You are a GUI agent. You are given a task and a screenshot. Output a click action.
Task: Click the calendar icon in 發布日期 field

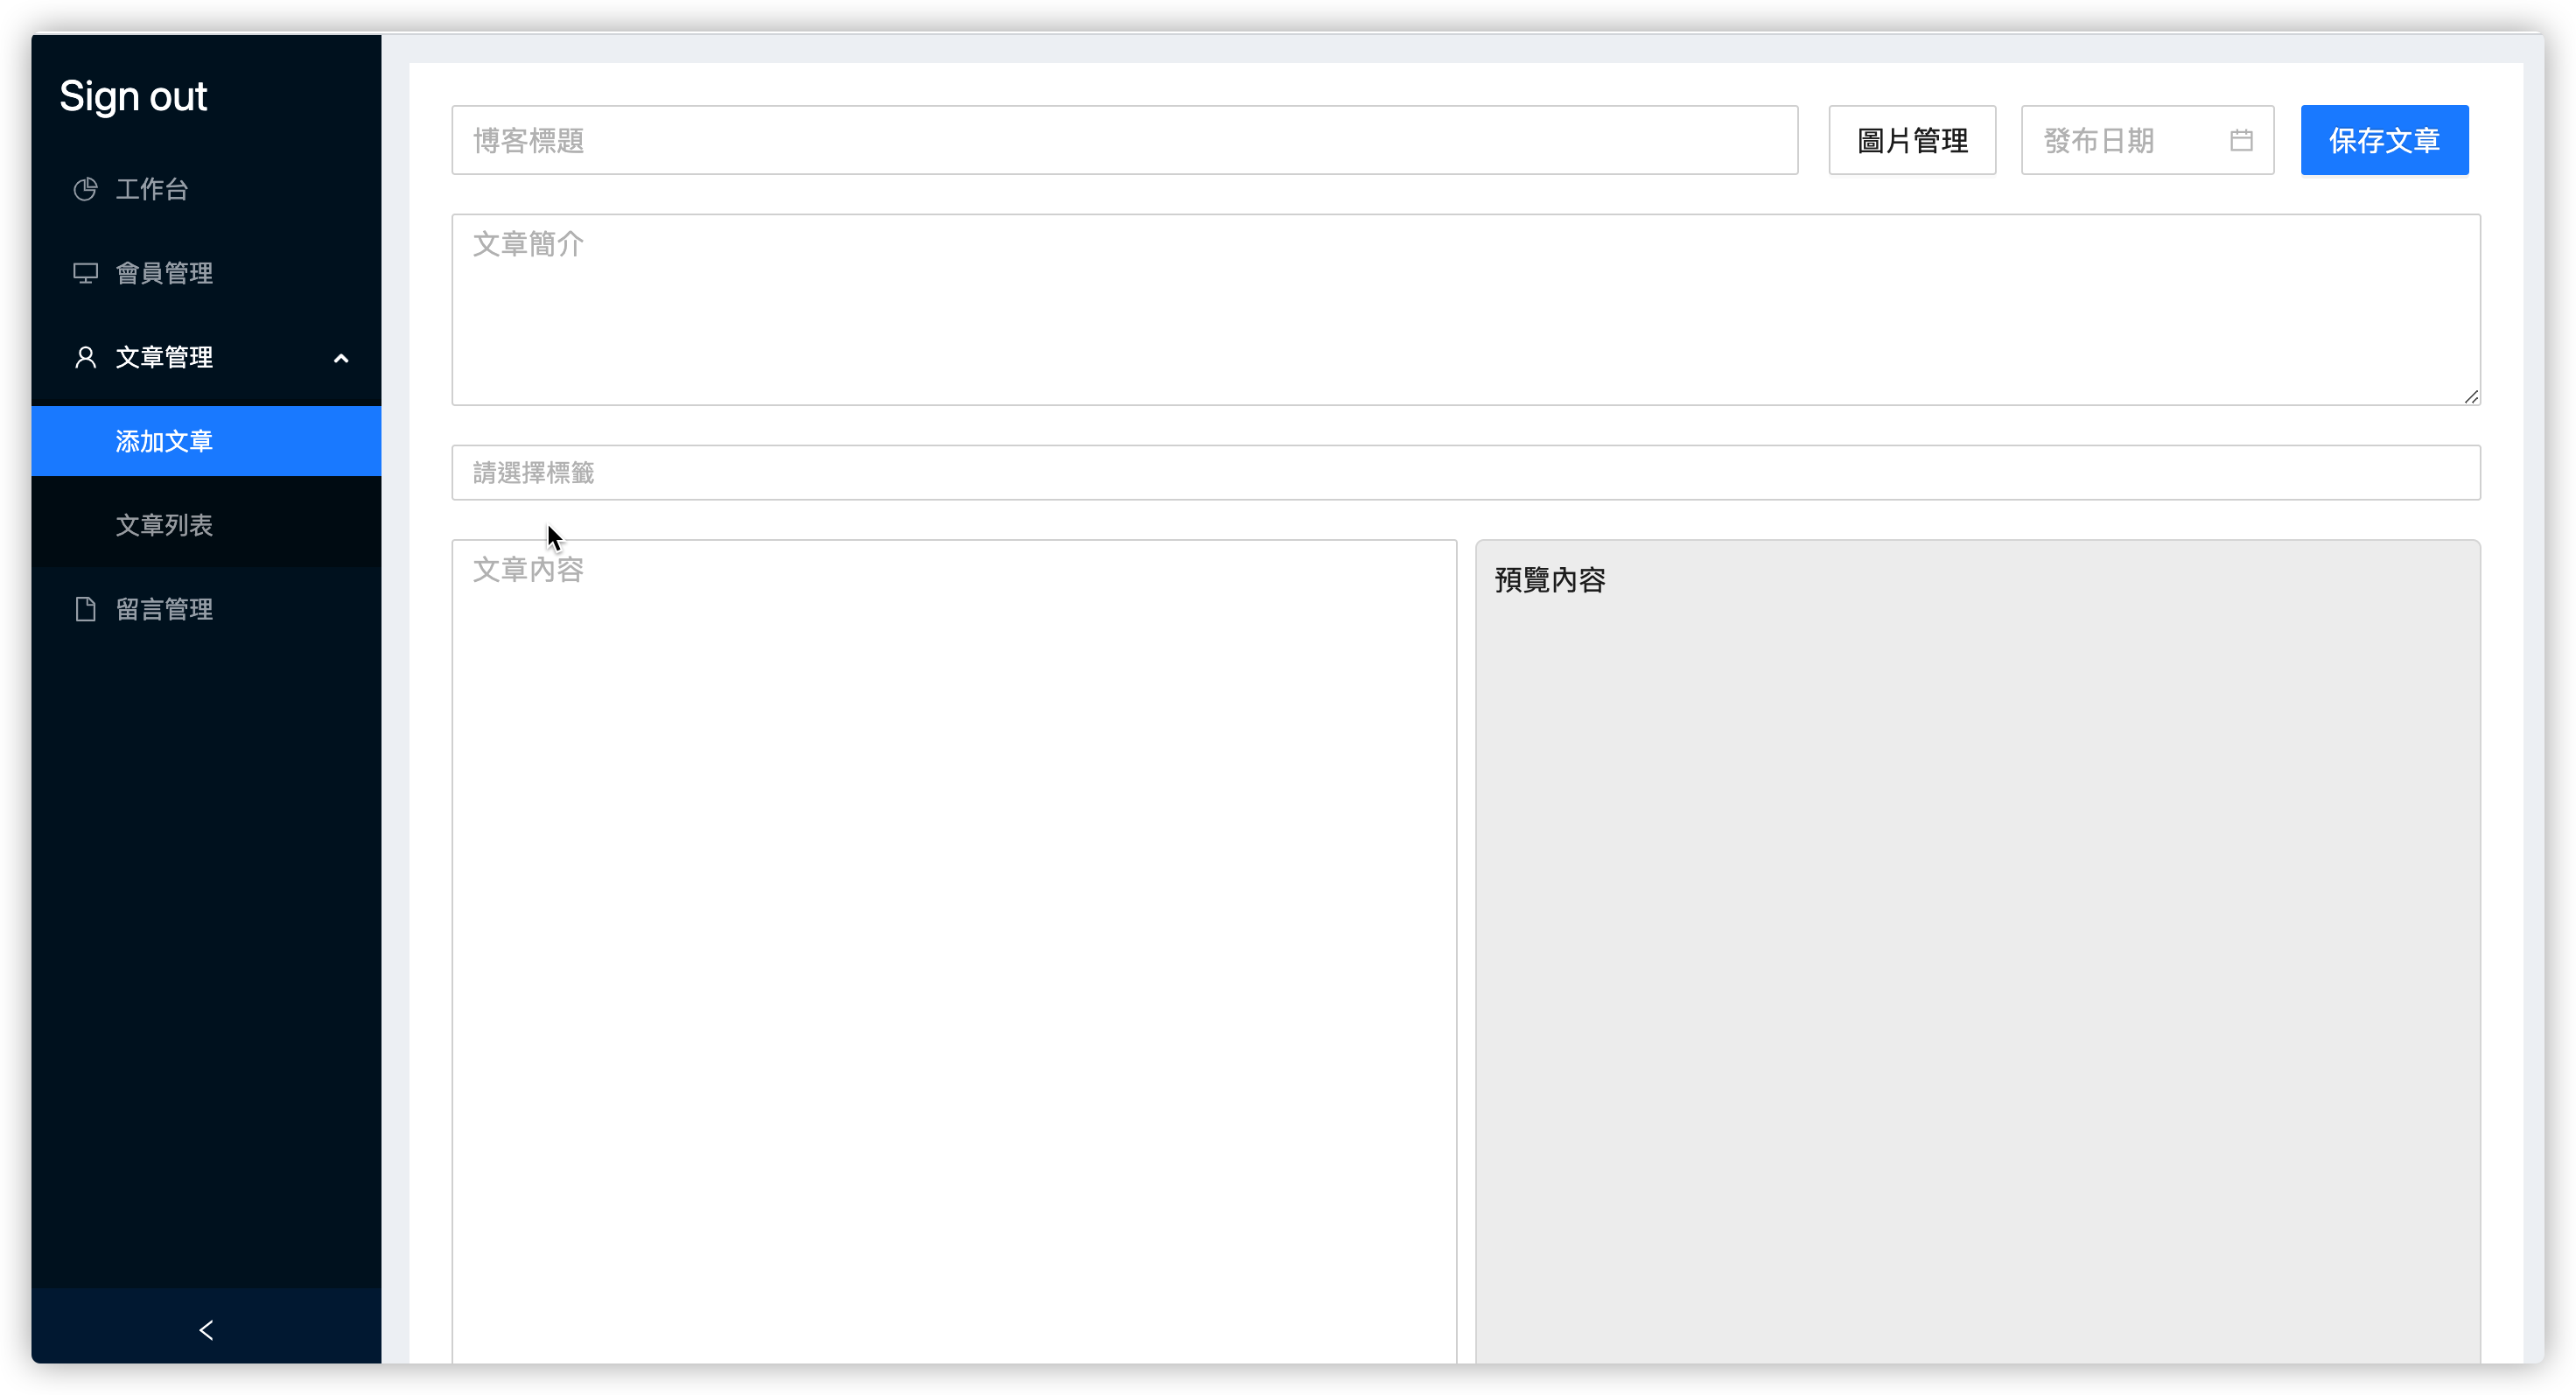[2241, 141]
